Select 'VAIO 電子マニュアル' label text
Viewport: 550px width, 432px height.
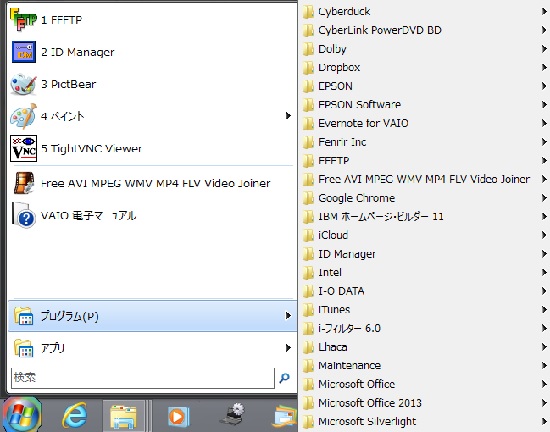click(88, 215)
